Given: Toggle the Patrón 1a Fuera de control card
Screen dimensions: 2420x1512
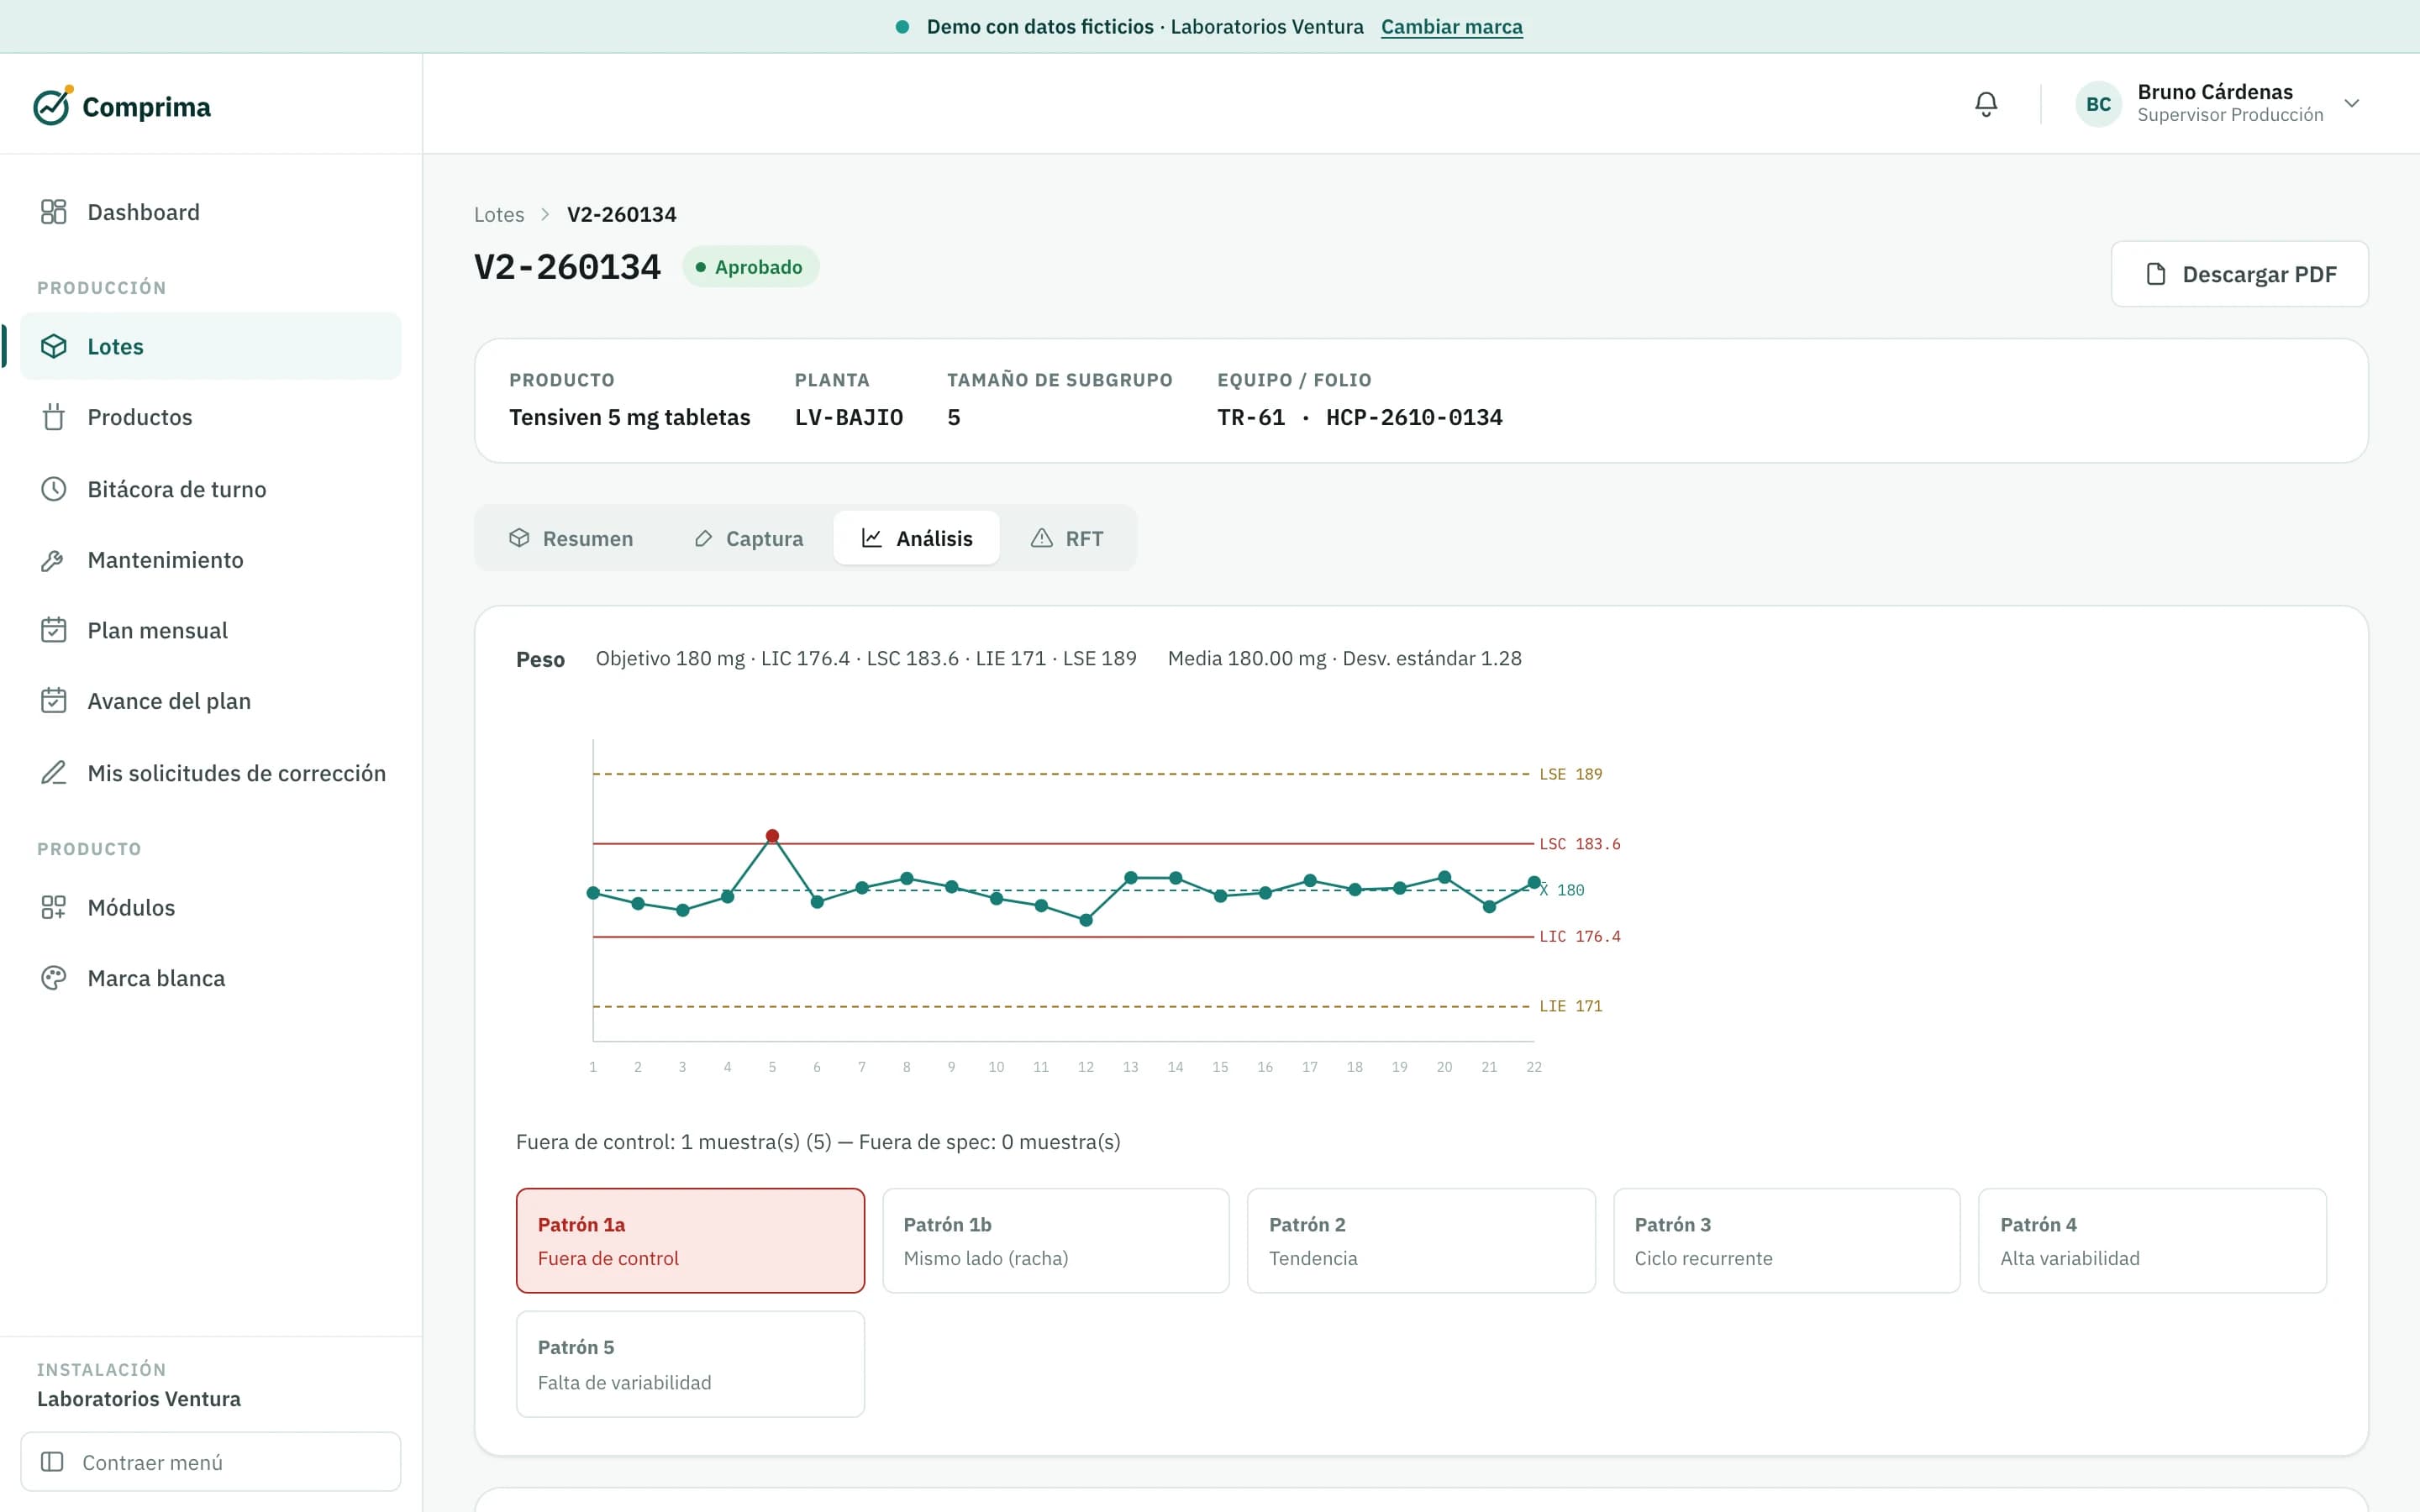Looking at the screenshot, I should 690,1241.
